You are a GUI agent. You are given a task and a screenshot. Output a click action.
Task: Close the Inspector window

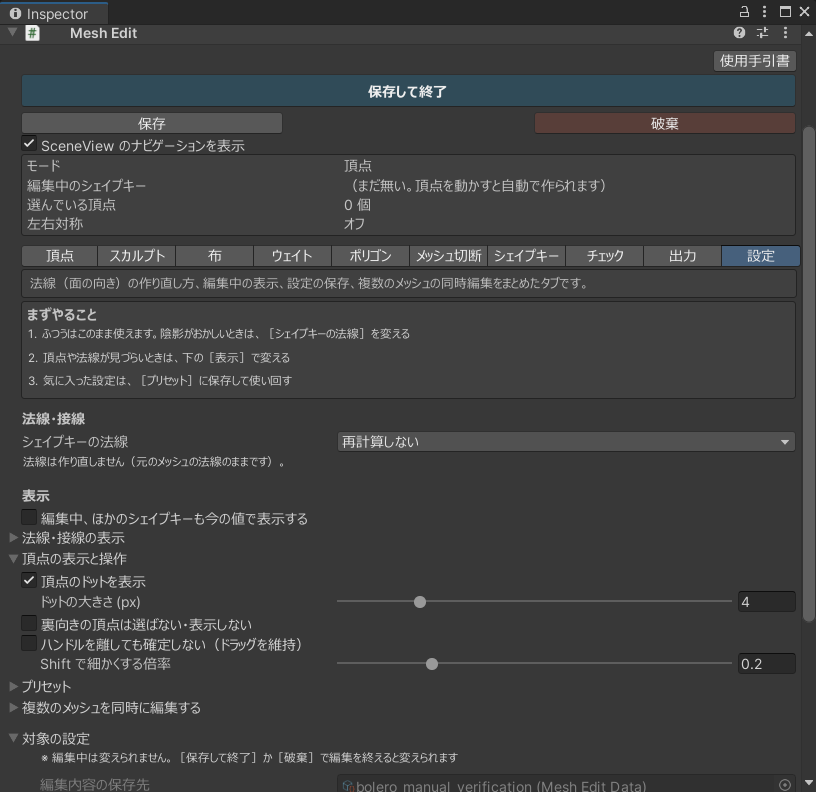805,11
